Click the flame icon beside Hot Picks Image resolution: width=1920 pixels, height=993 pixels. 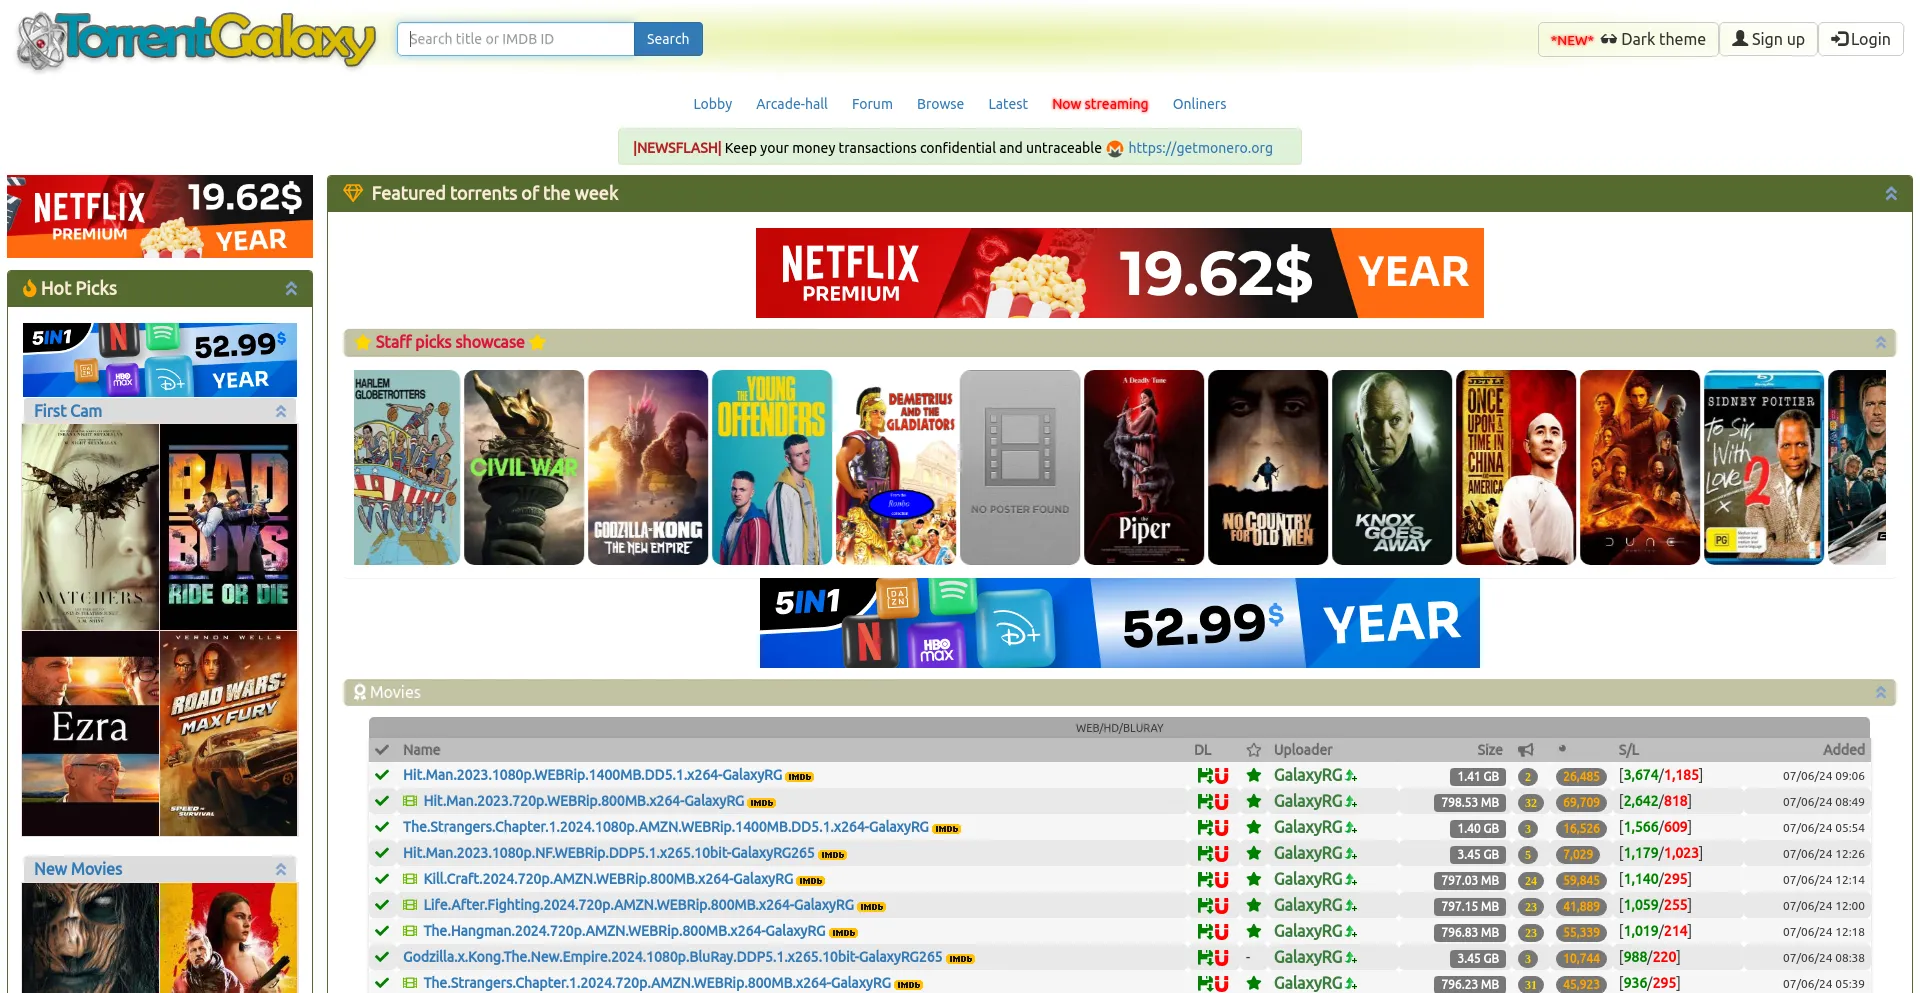point(29,288)
